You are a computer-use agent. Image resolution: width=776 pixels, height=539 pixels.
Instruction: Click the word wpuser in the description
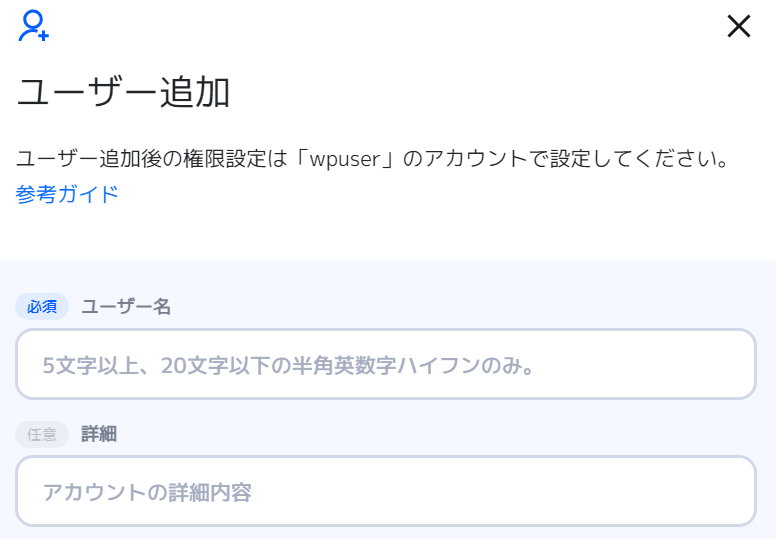click(x=345, y=160)
